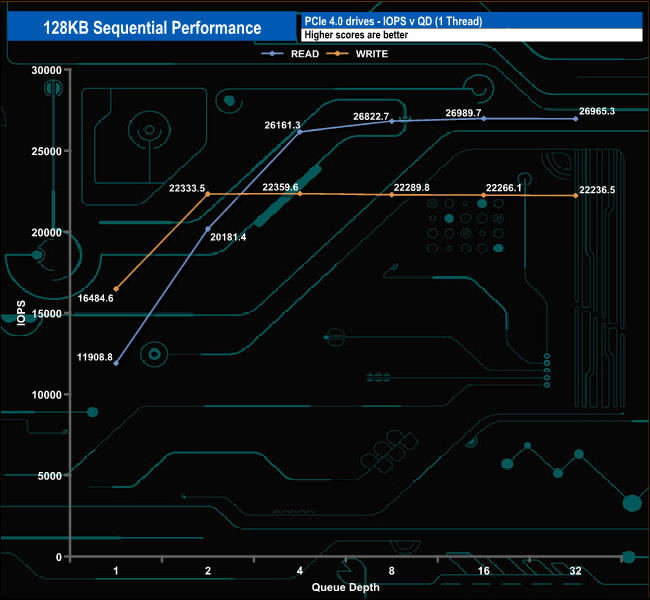The image size is (650, 600).
Task: Click the IOPS axis title
Action: [21, 313]
